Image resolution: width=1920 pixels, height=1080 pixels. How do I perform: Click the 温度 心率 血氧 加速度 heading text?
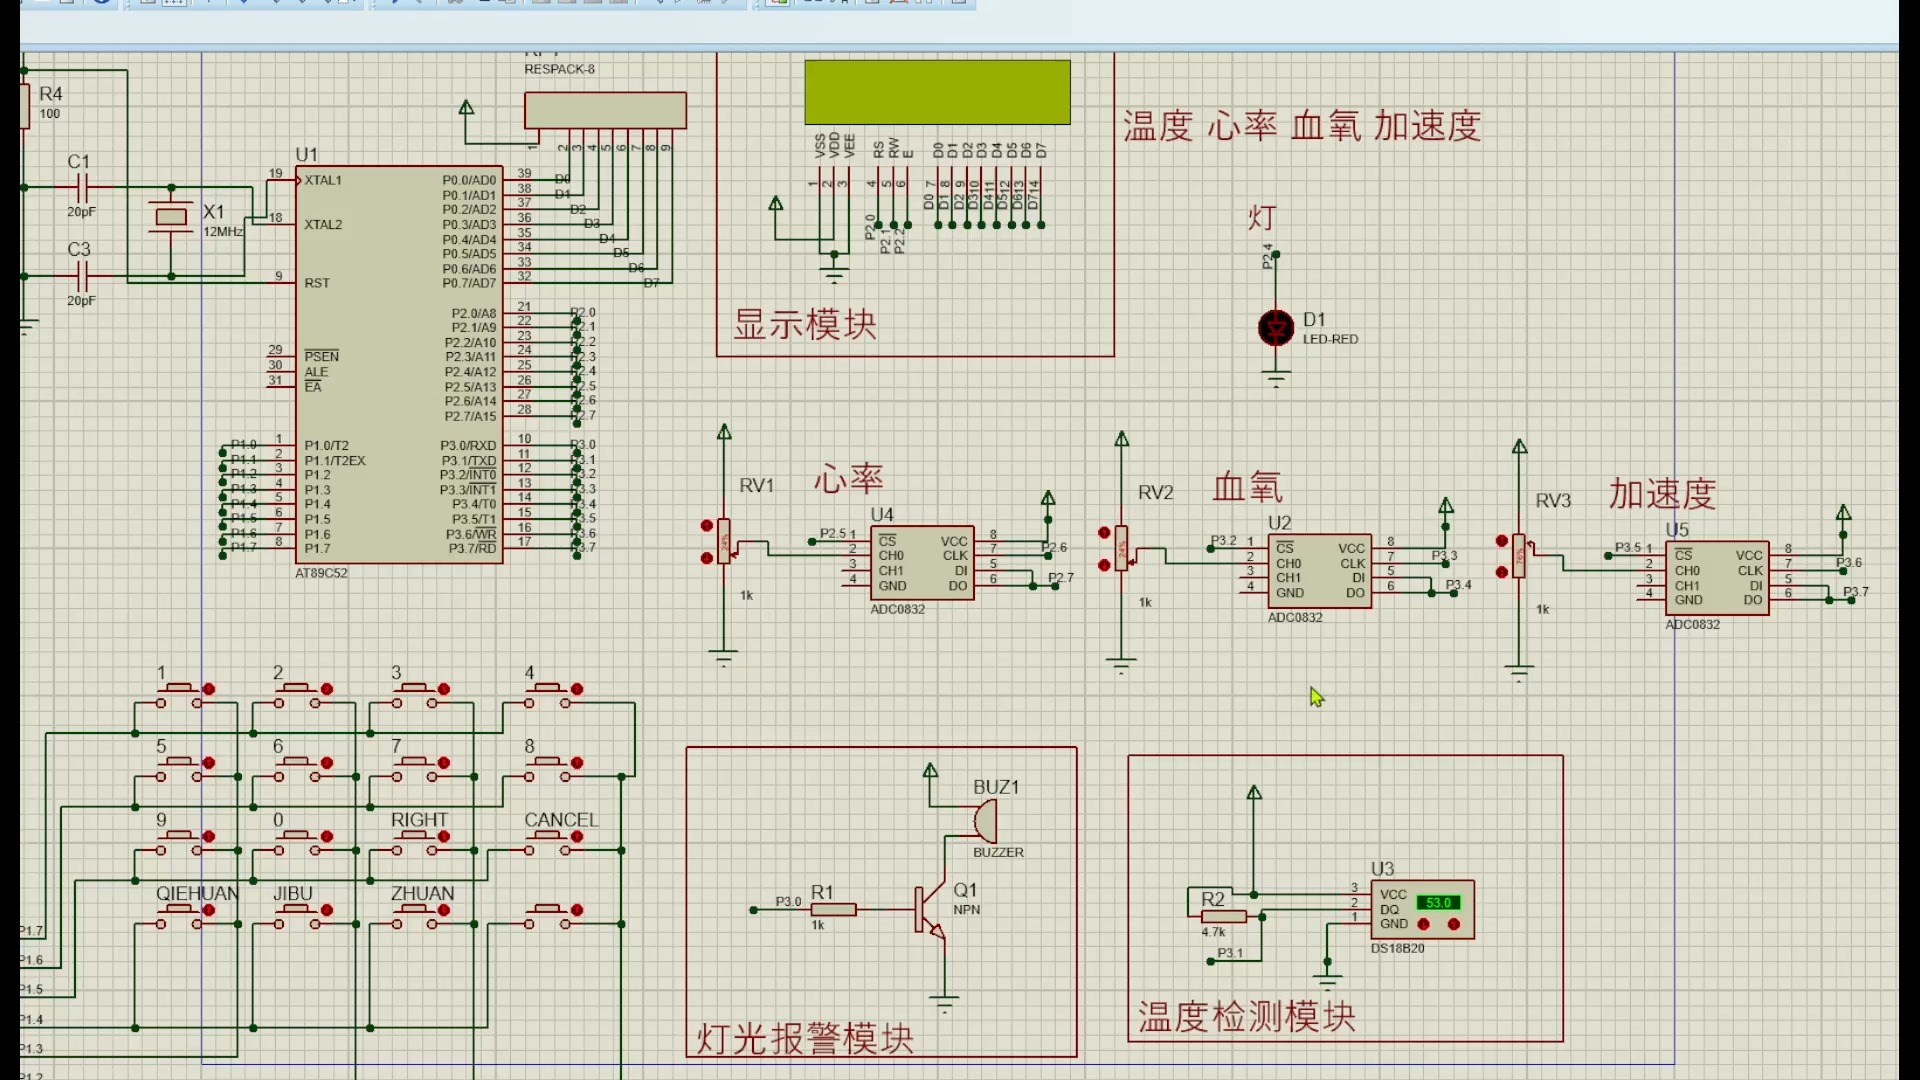(x=1302, y=126)
